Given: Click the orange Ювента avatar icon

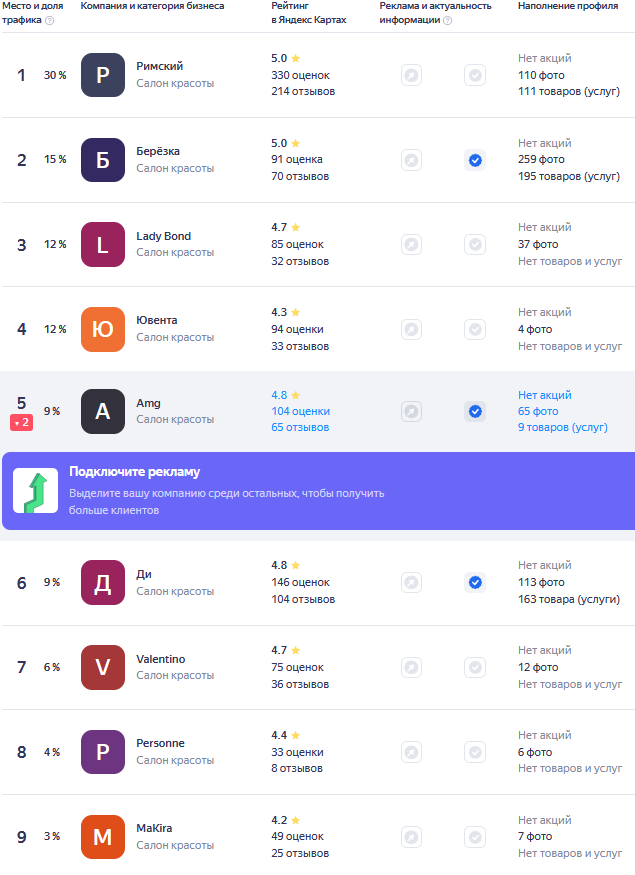Looking at the screenshot, I should 103,329.
